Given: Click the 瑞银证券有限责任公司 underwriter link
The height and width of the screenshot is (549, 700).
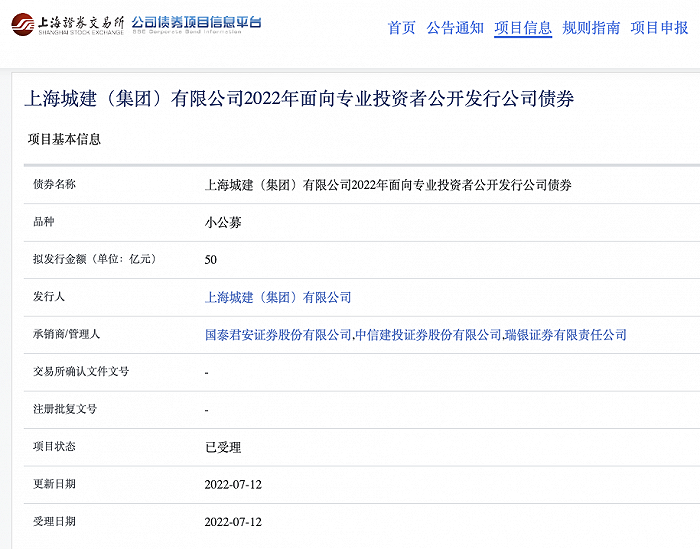Looking at the screenshot, I should pyautogui.click(x=566, y=335).
